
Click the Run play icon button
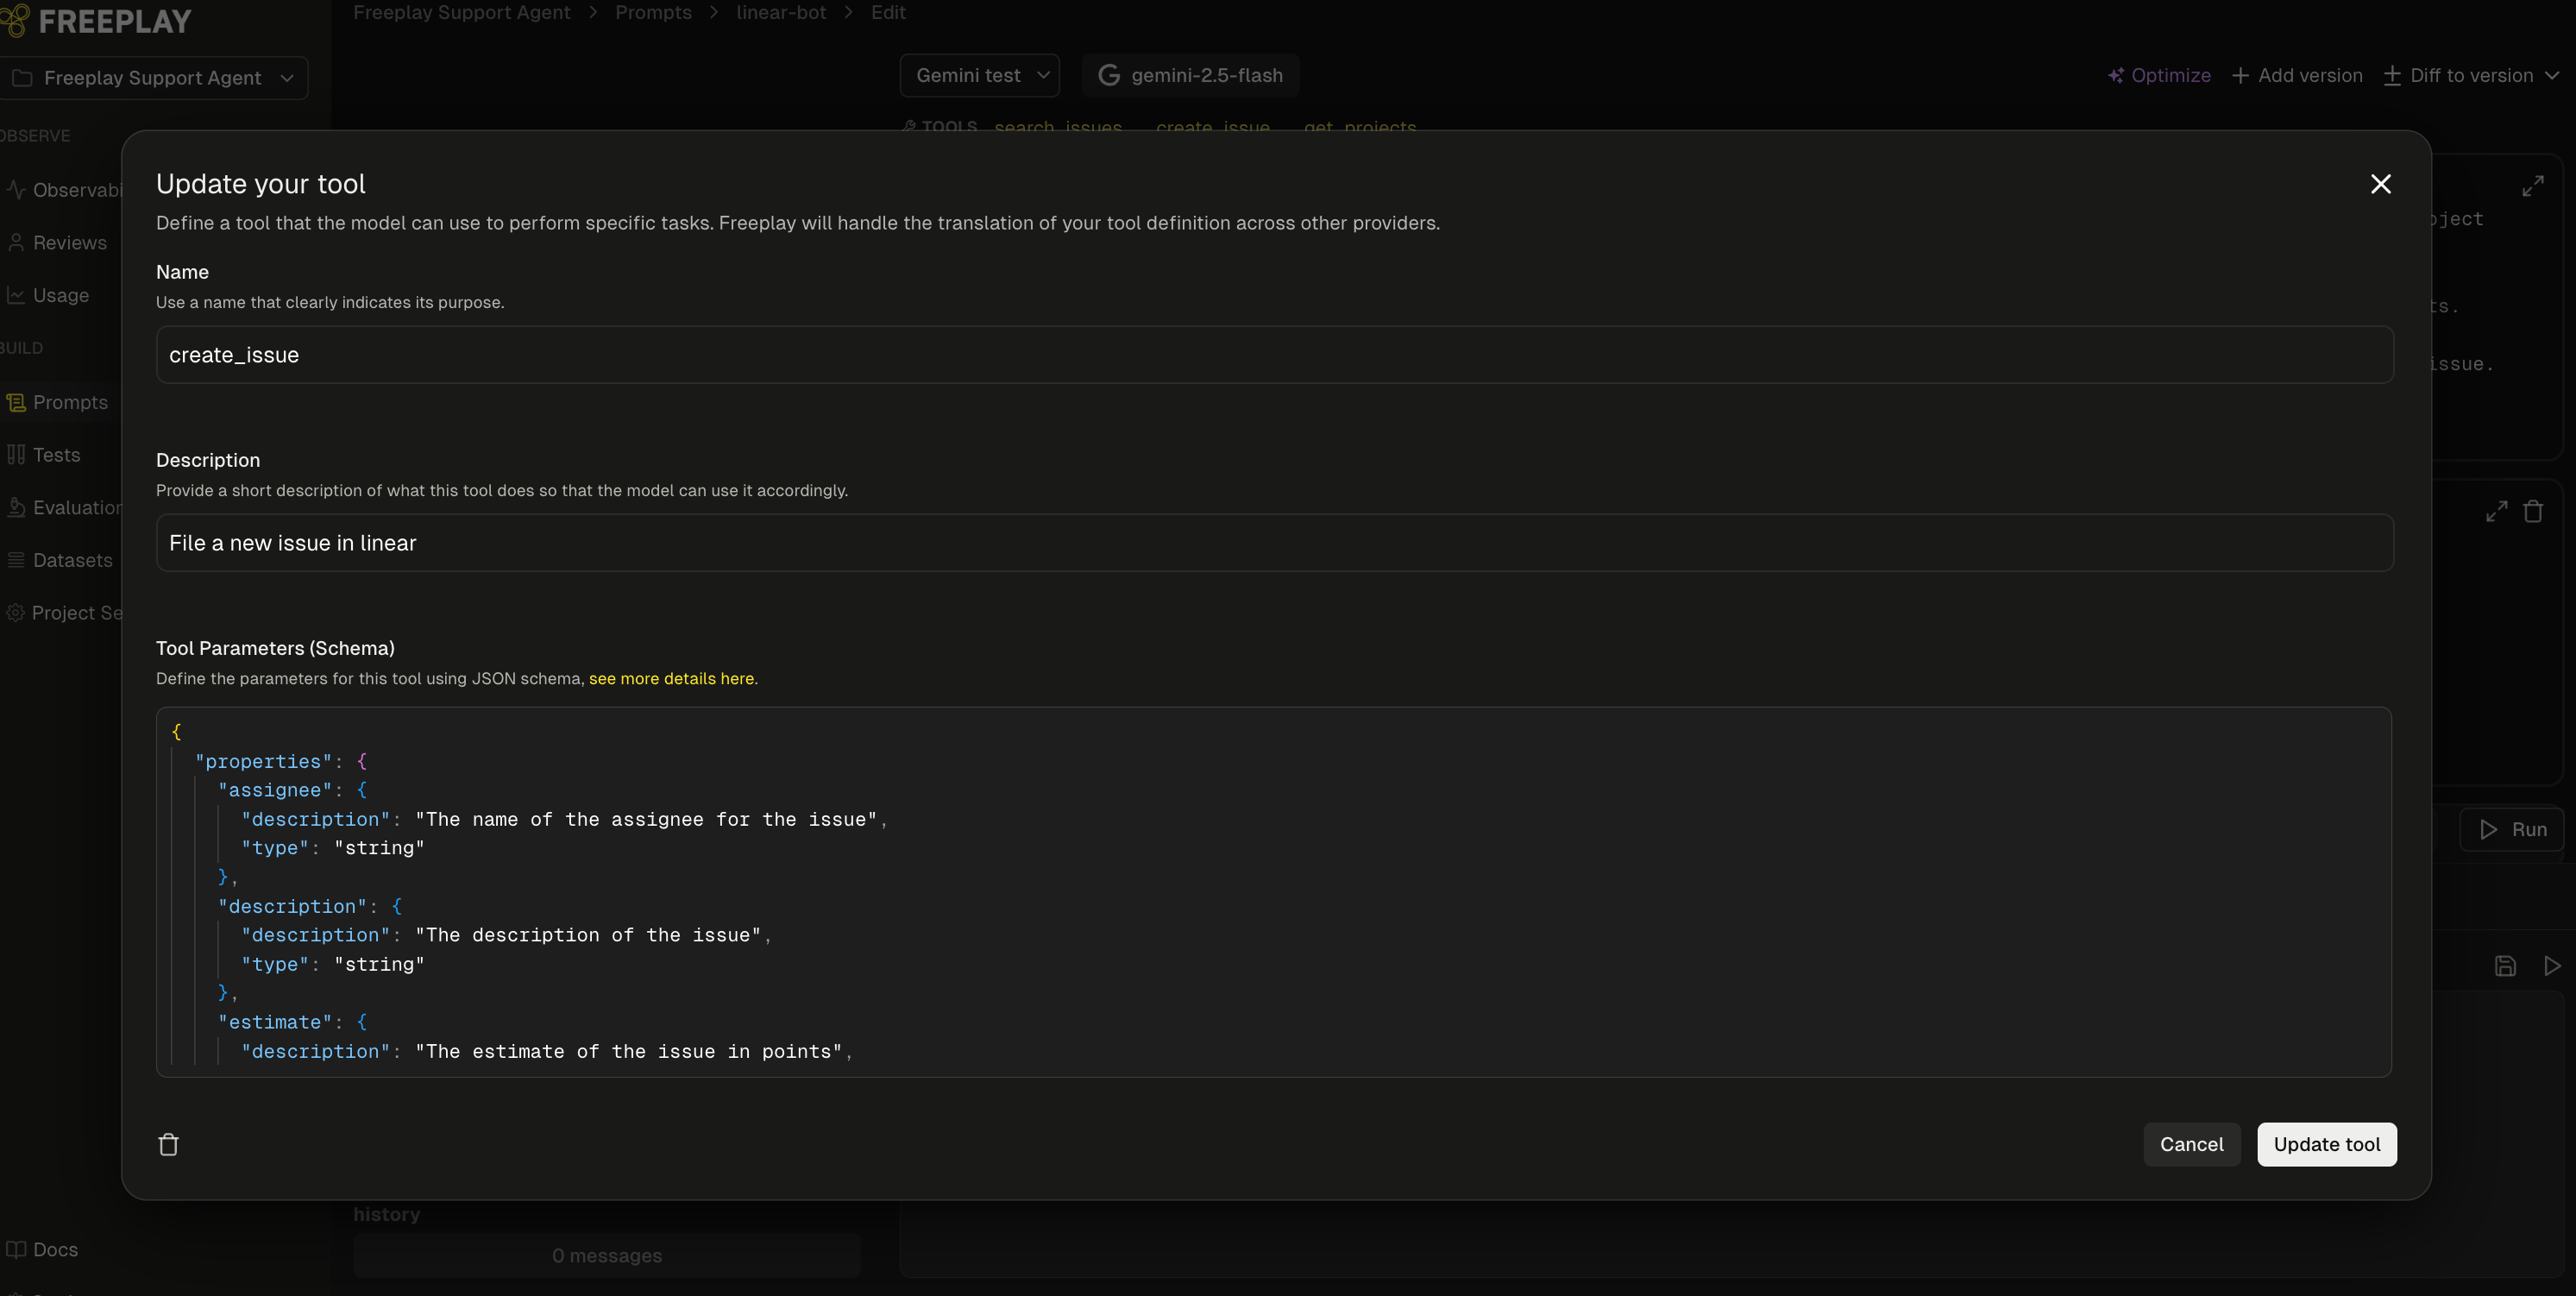[2512, 829]
